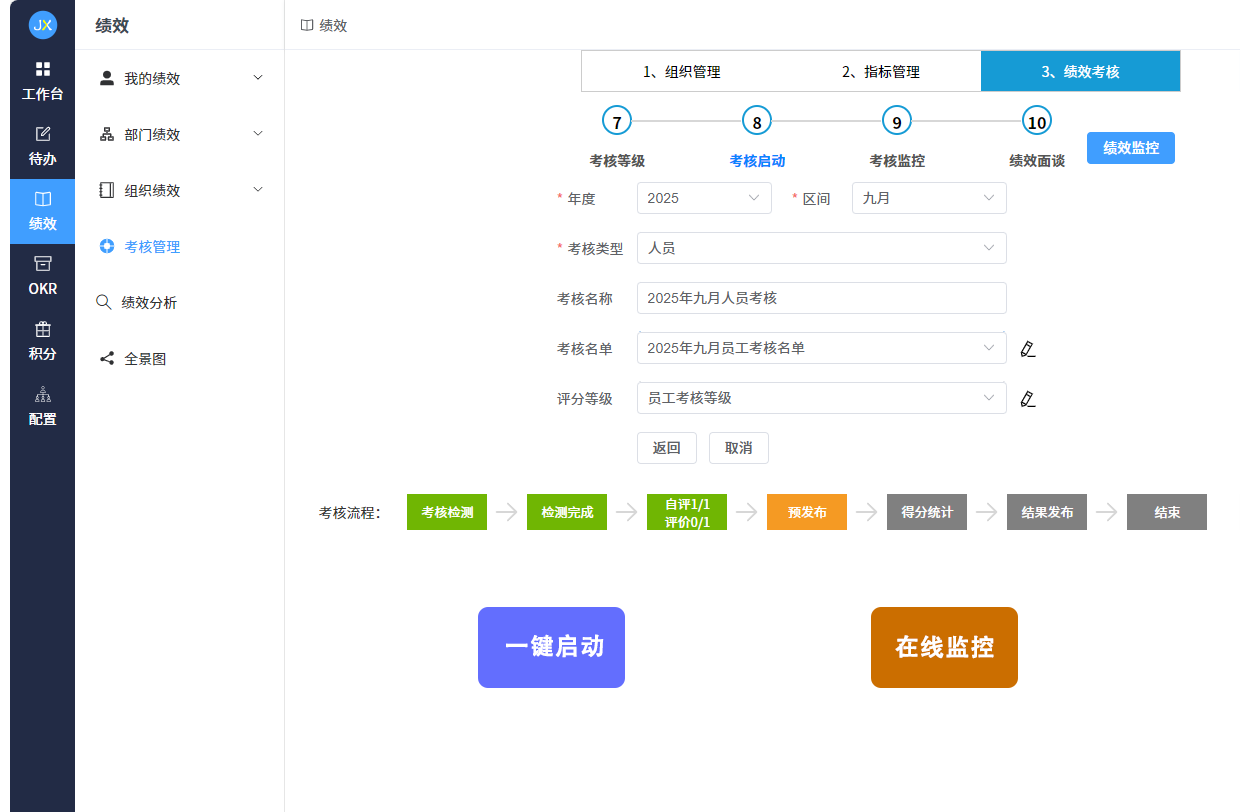Open the 待办 to-do sidebar icon
Image resolution: width=1240 pixels, height=812 pixels.
point(42,145)
